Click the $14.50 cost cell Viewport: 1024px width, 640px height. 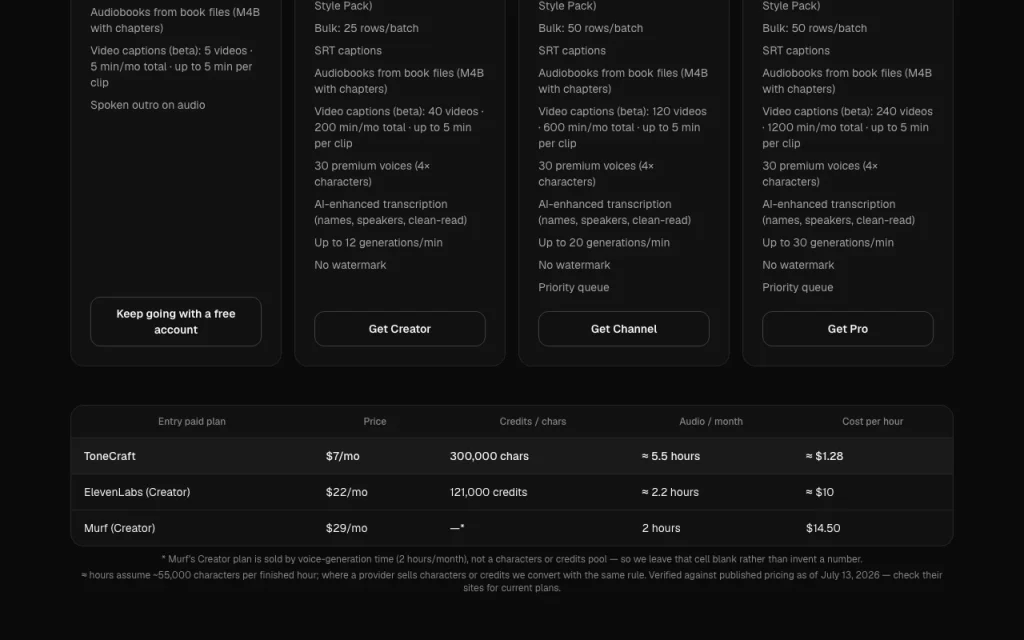(823, 528)
